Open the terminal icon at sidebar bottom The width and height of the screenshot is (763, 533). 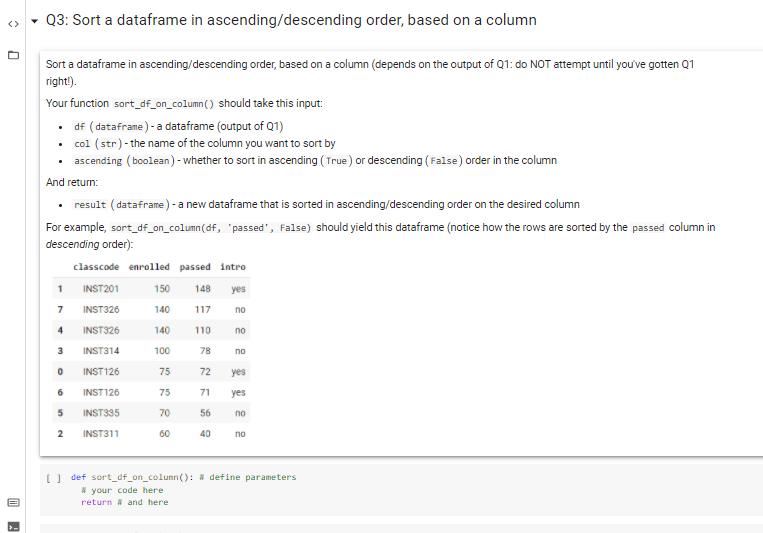pyautogui.click(x=14, y=526)
